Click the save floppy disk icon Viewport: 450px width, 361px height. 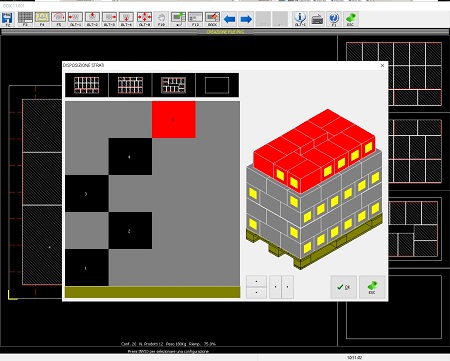tap(7, 19)
